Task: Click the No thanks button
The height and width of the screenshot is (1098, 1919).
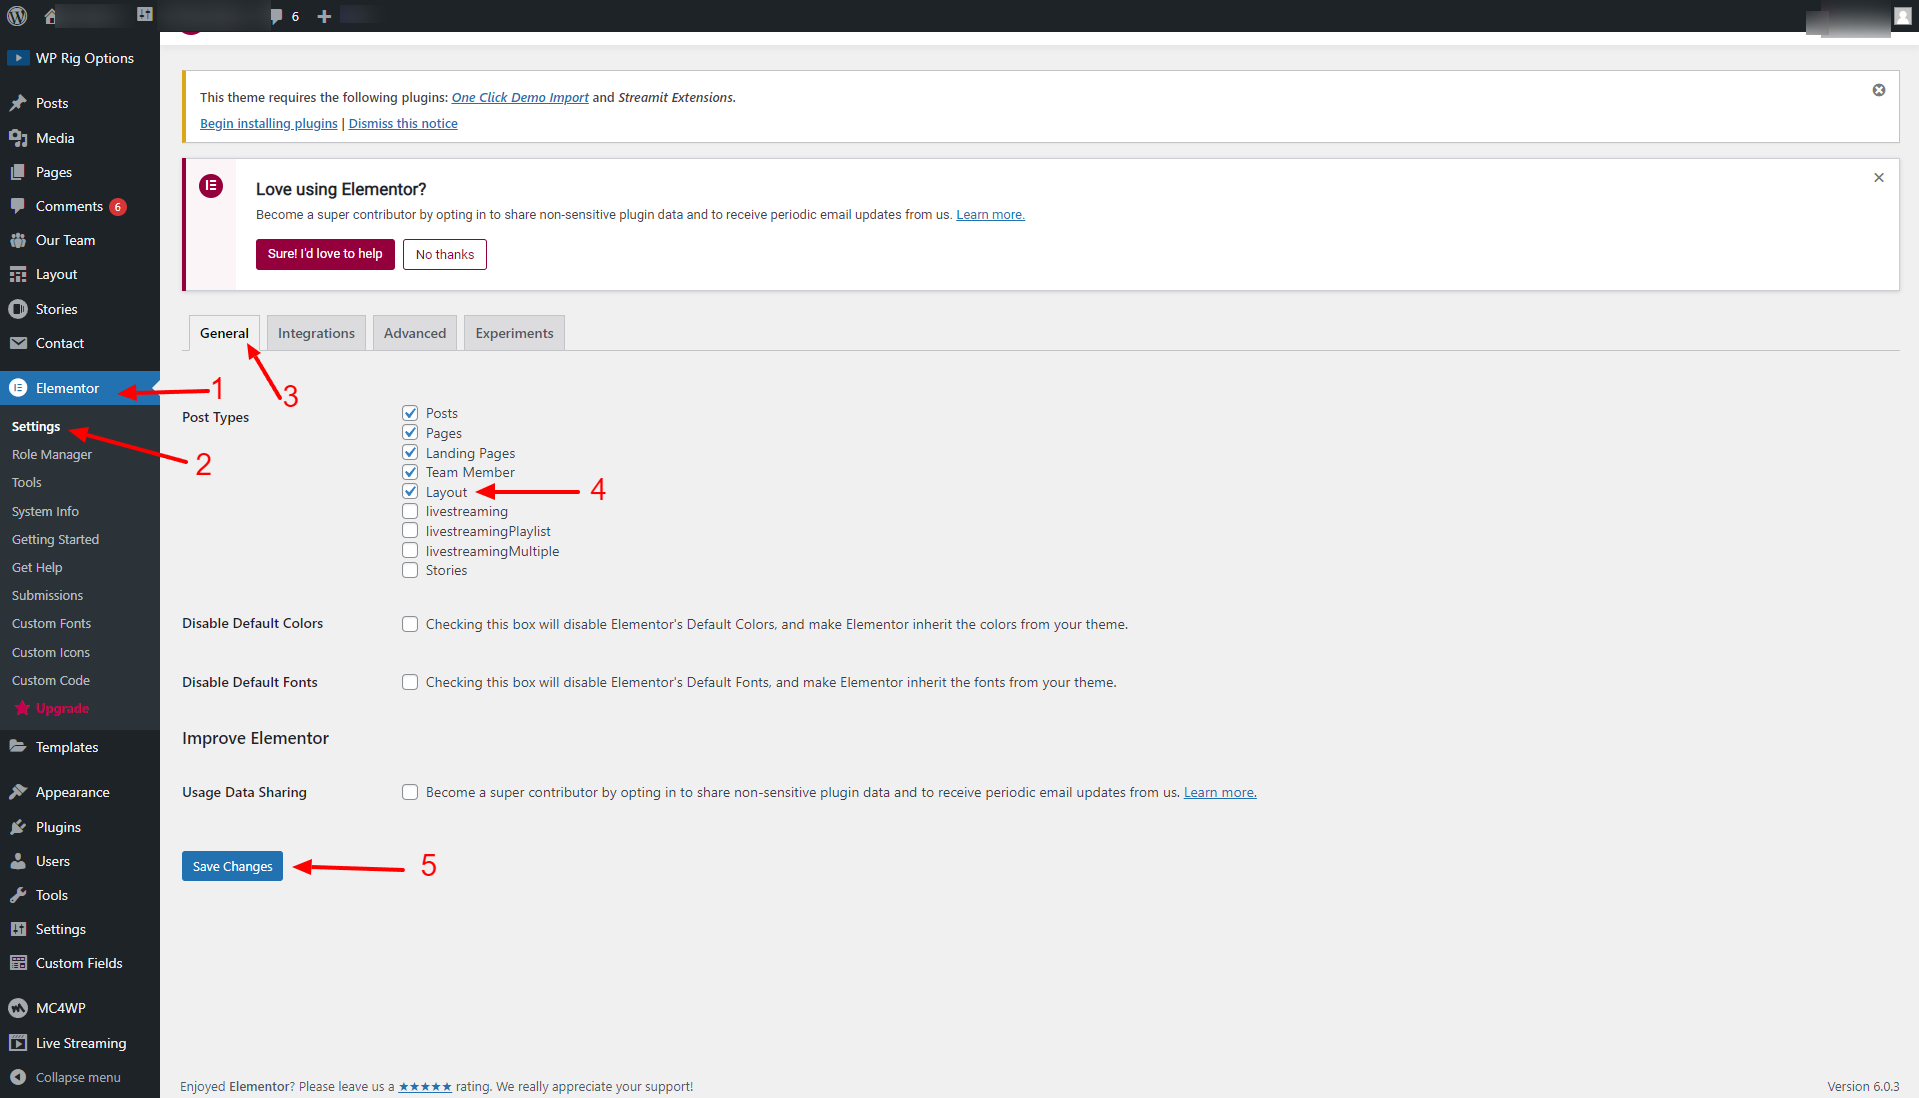Action: (x=445, y=254)
